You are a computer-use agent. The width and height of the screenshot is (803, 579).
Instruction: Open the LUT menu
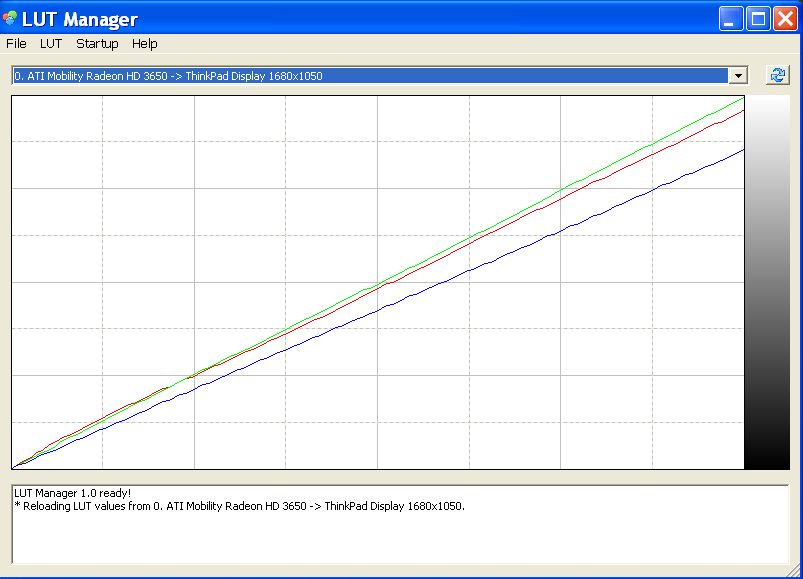click(51, 44)
